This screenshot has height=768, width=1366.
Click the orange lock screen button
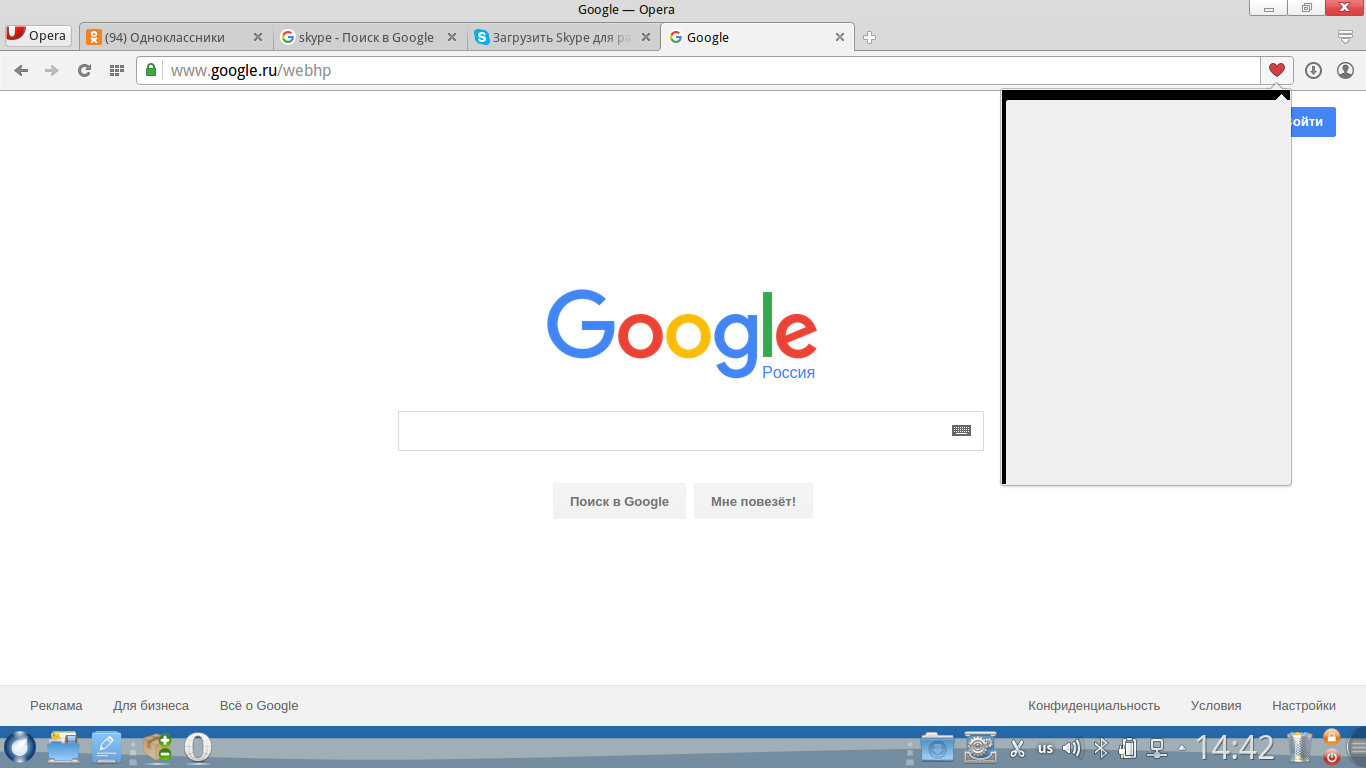(1331, 737)
